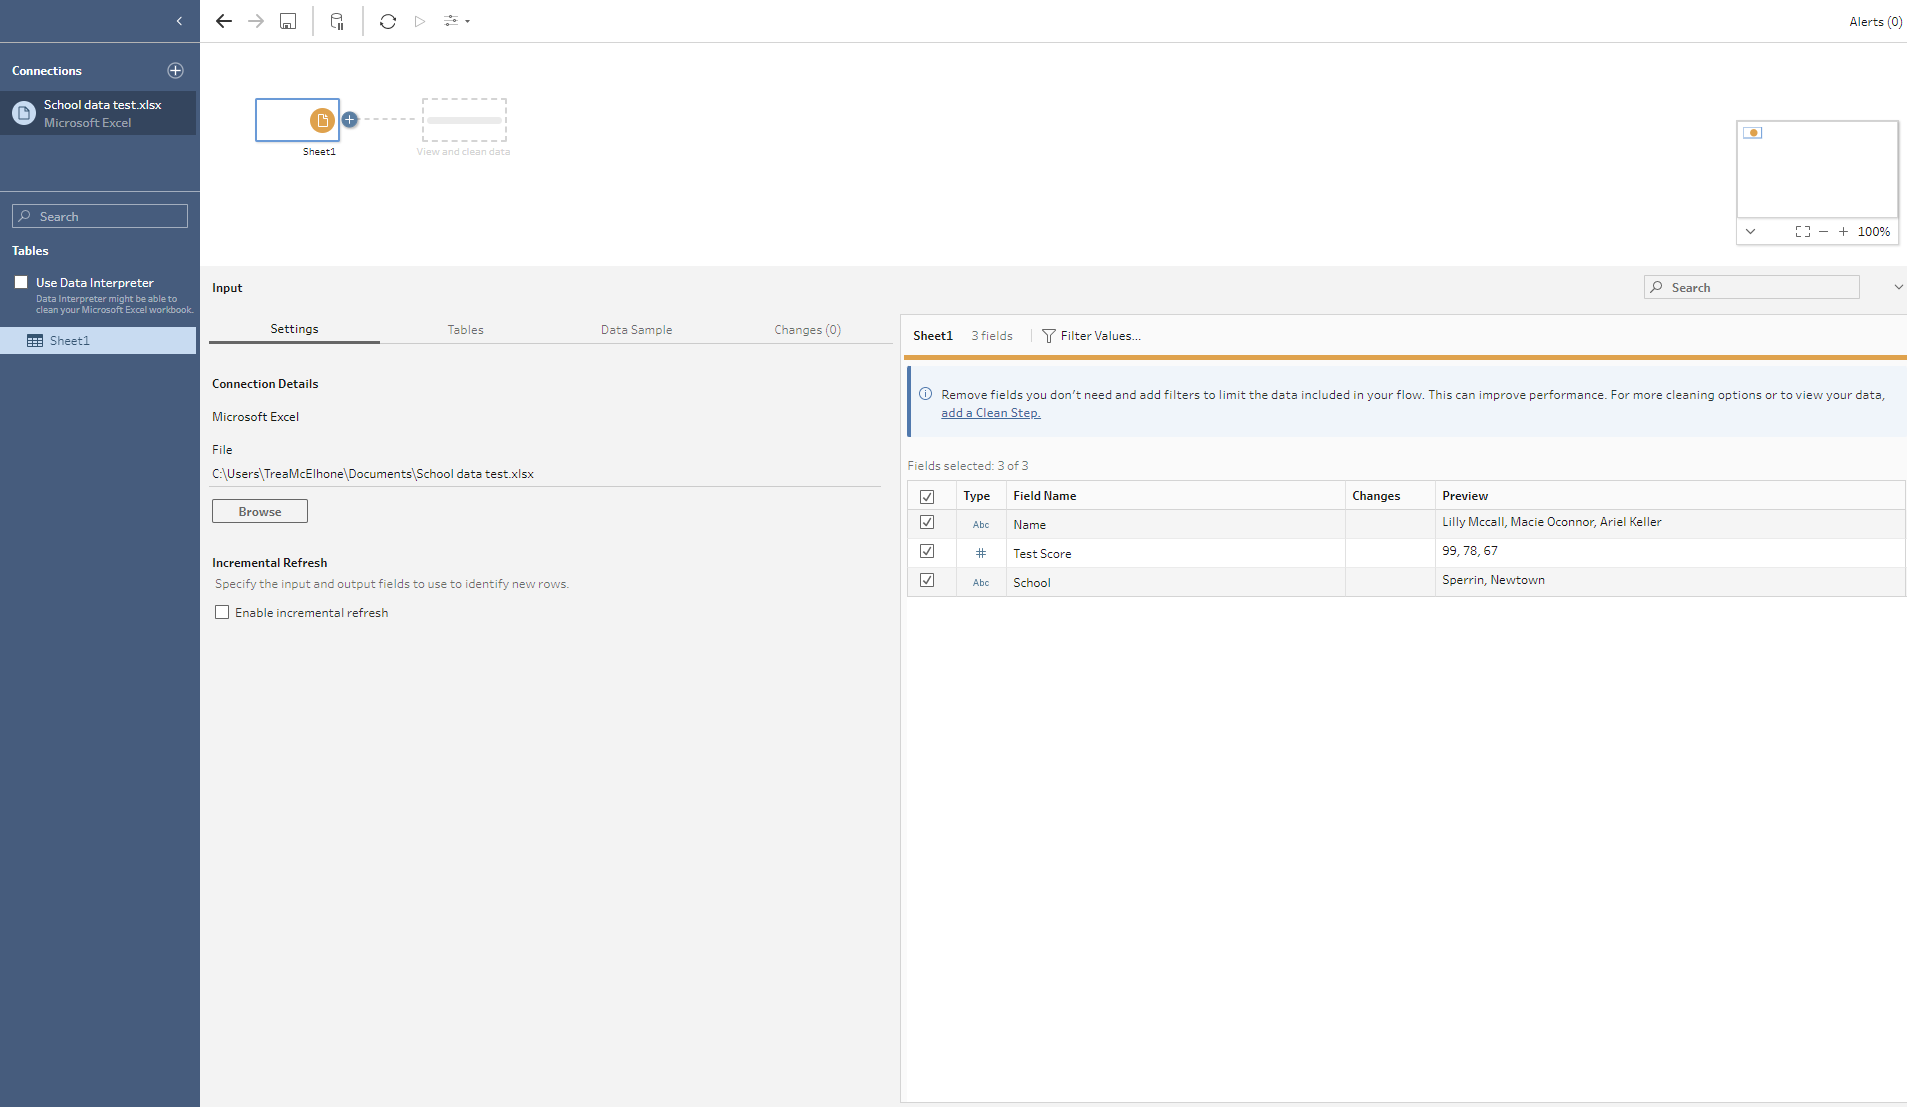Open the Alerts (0) panel
Viewport: 1907px width, 1107px height.
(x=1875, y=21)
